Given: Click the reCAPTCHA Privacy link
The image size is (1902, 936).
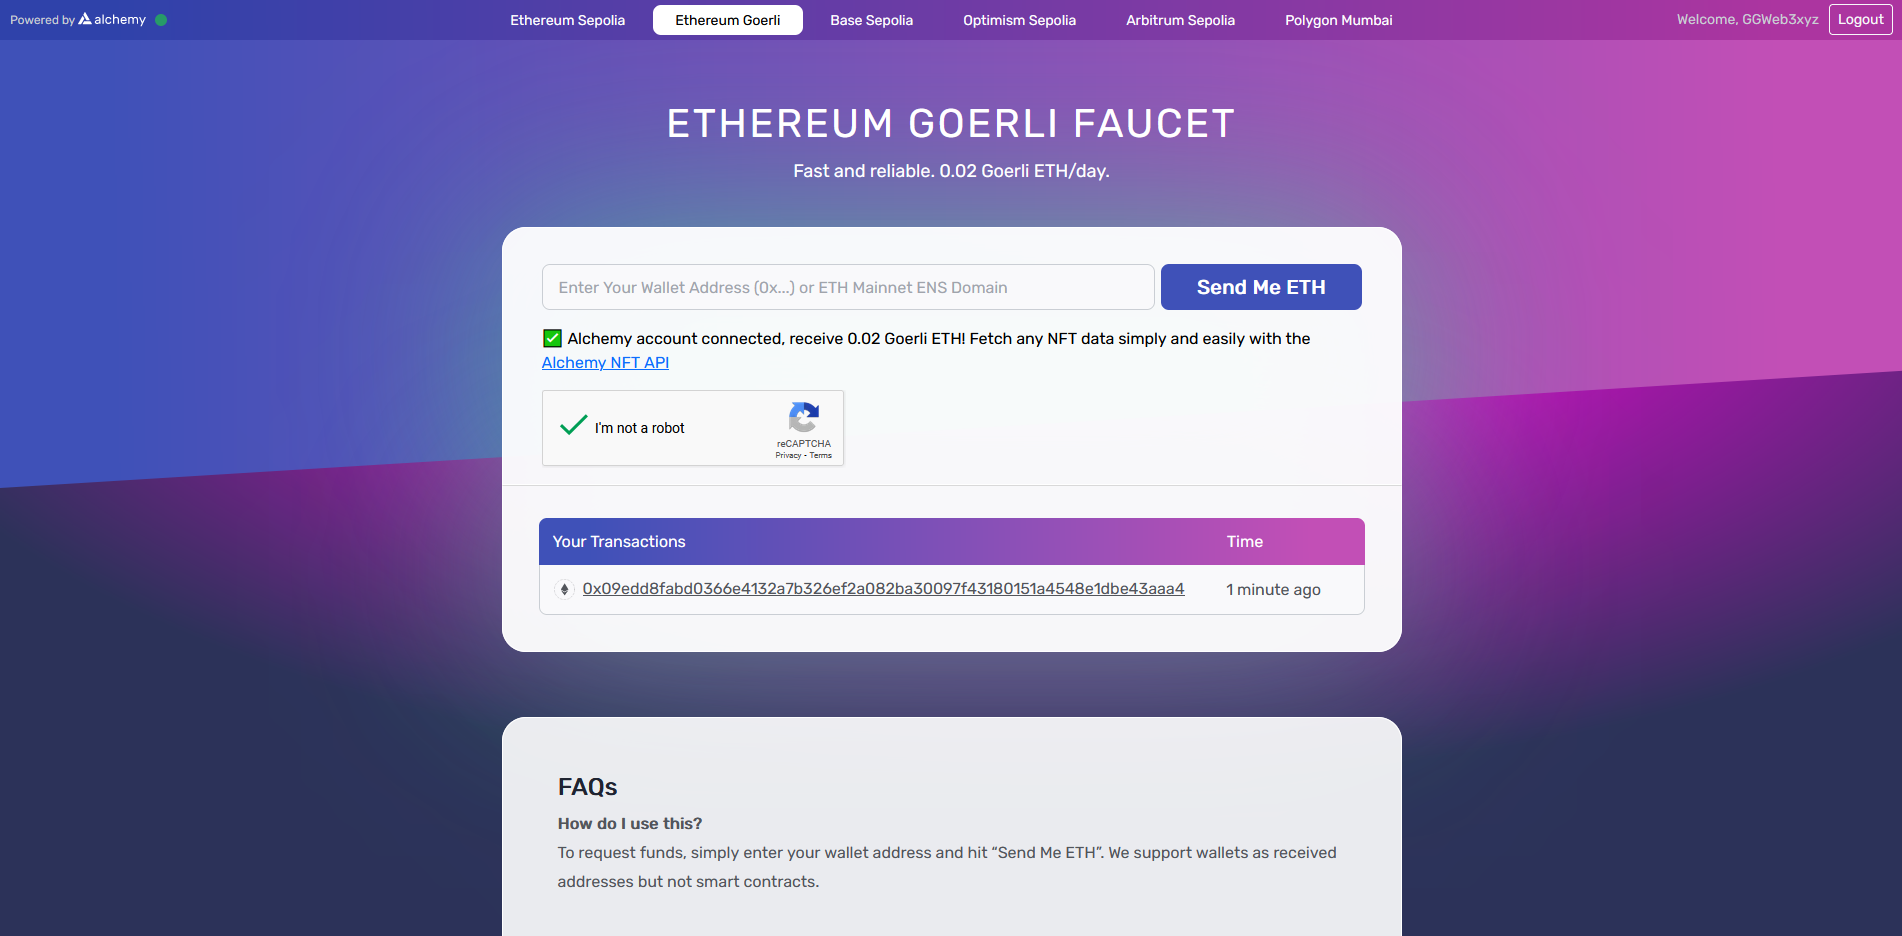Looking at the screenshot, I should 788,456.
